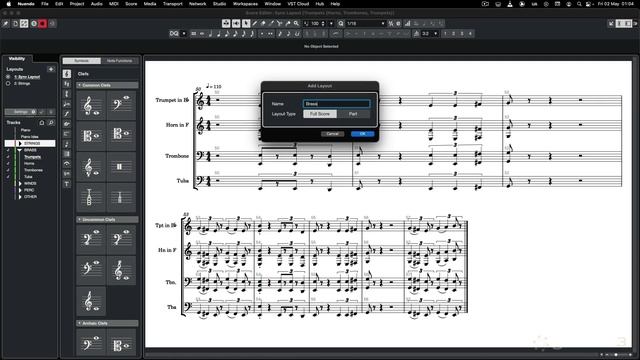640x360 pixels.
Task: Toggle visibility check for Trombones track
Action: (8, 170)
